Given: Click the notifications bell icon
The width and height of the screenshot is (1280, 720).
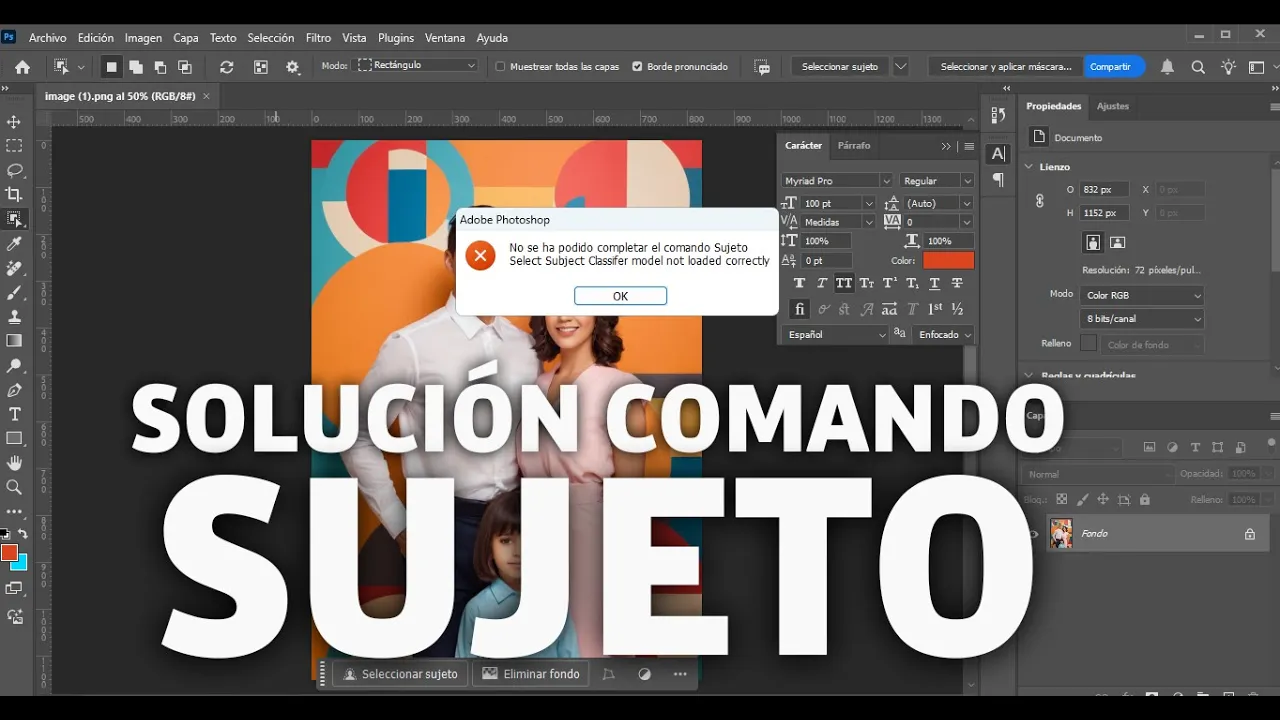Looking at the screenshot, I should coord(1167,67).
